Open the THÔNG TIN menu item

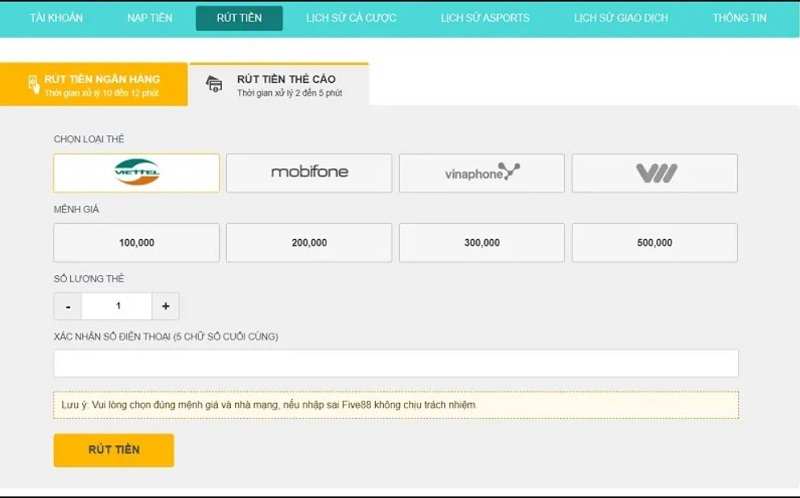click(739, 18)
